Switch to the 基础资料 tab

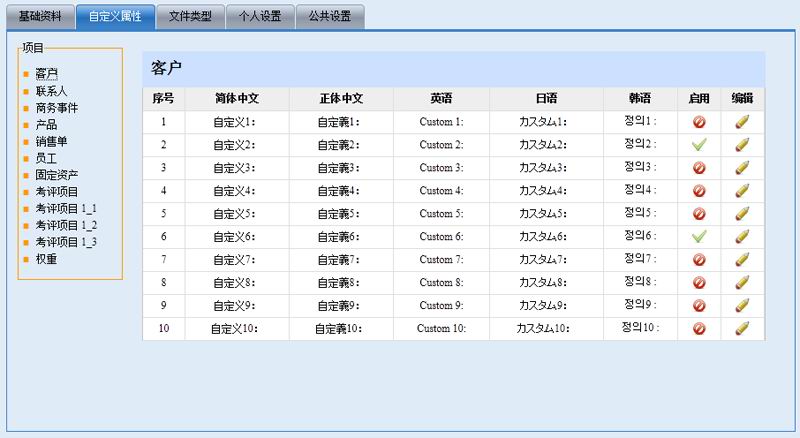(40, 17)
